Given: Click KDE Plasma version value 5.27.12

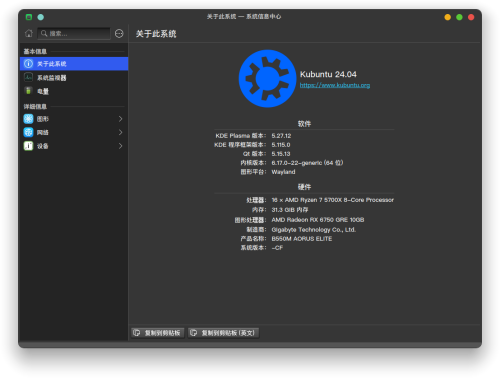Looking at the screenshot, I should coord(281,136).
